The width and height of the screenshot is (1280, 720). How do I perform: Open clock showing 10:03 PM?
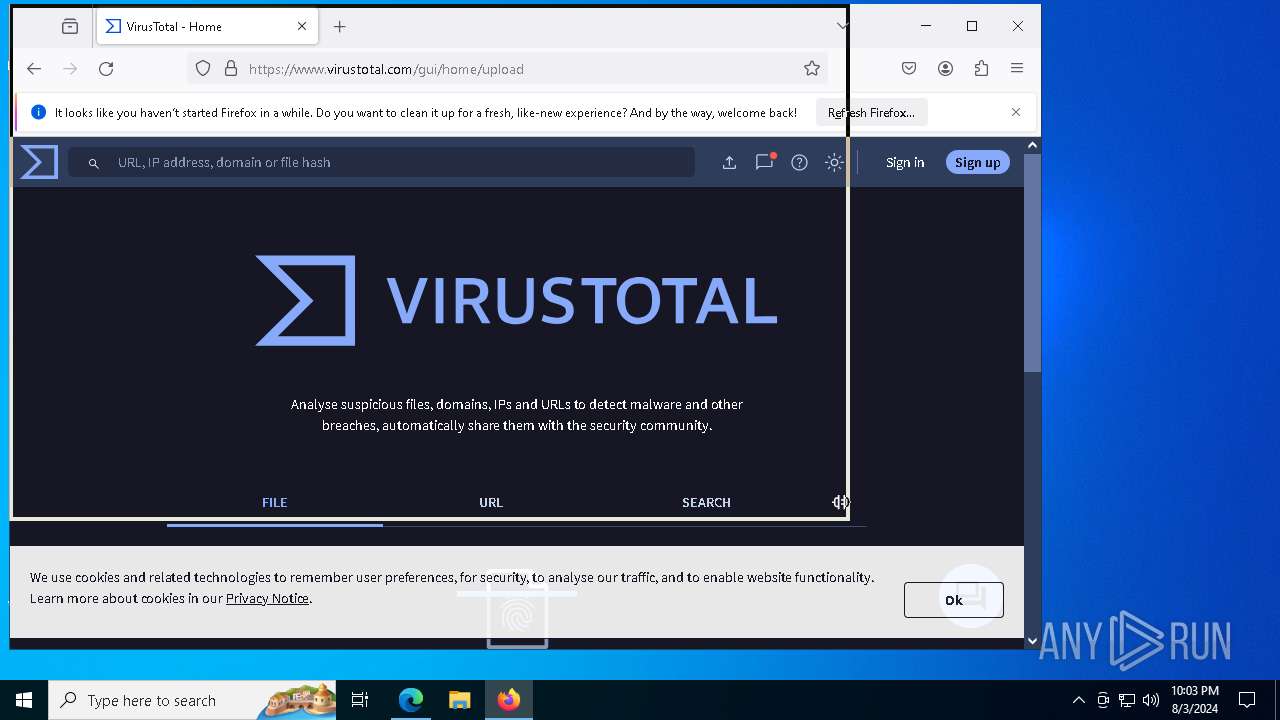click(x=1194, y=700)
